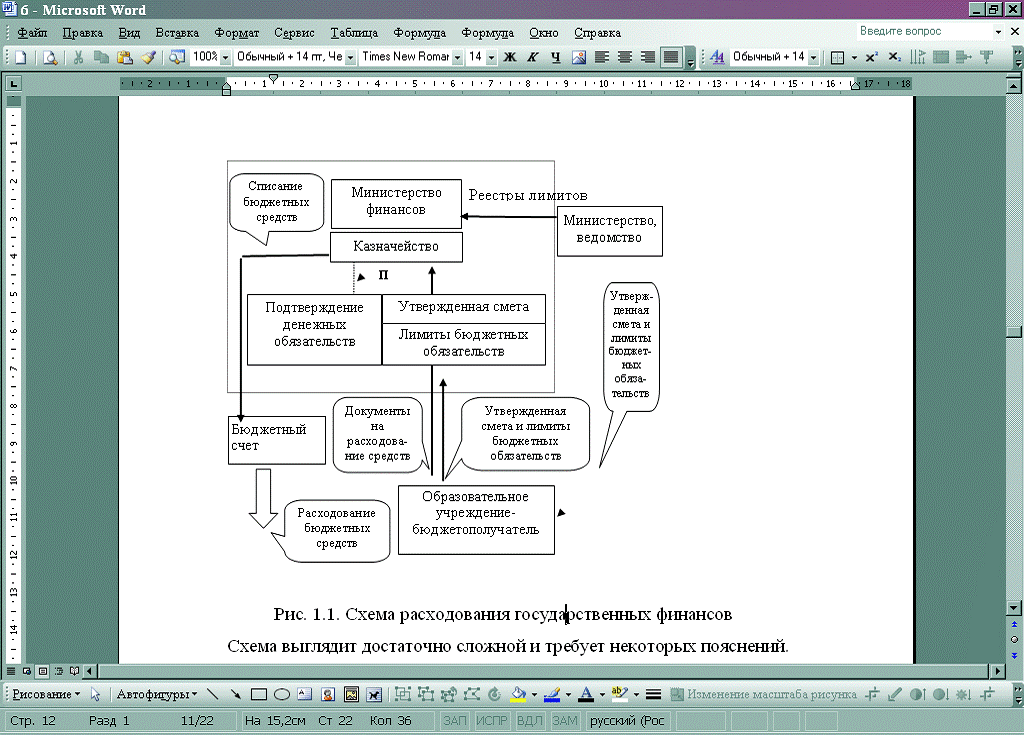Click the Print Preview magnifier icon
This screenshot has height=735, width=1024.
click(50, 57)
